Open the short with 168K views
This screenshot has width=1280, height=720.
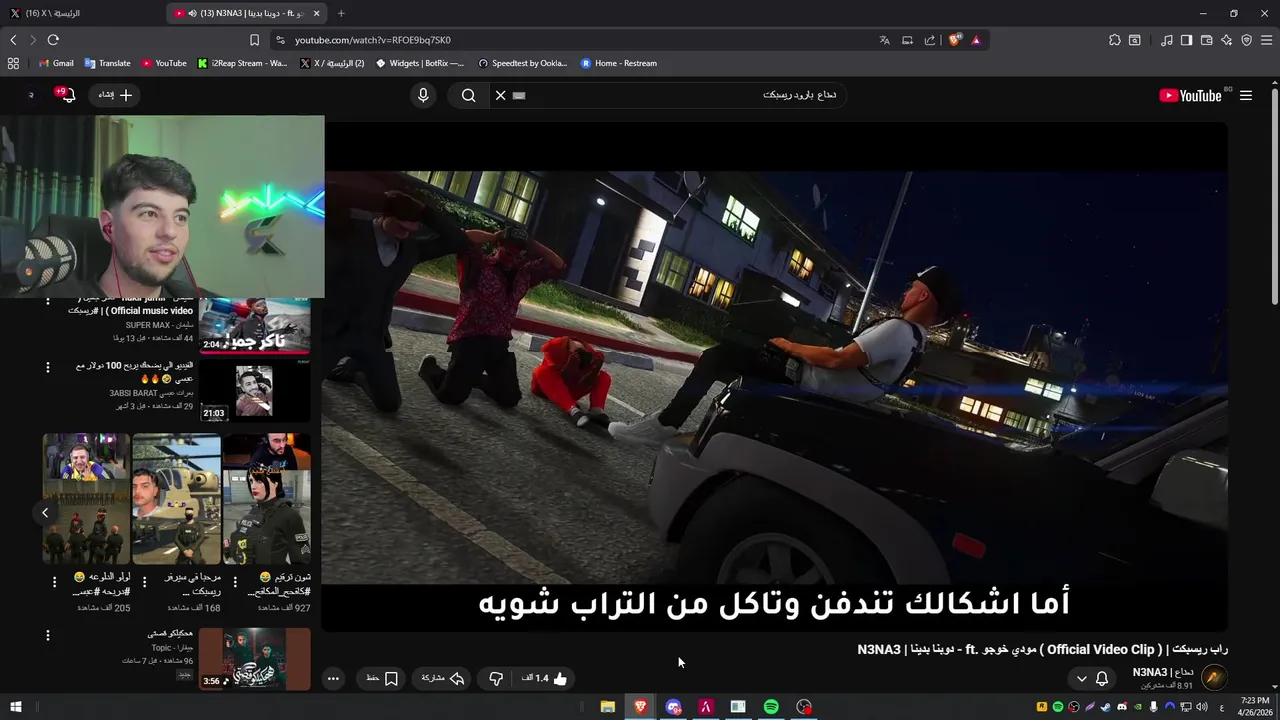(176, 499)
